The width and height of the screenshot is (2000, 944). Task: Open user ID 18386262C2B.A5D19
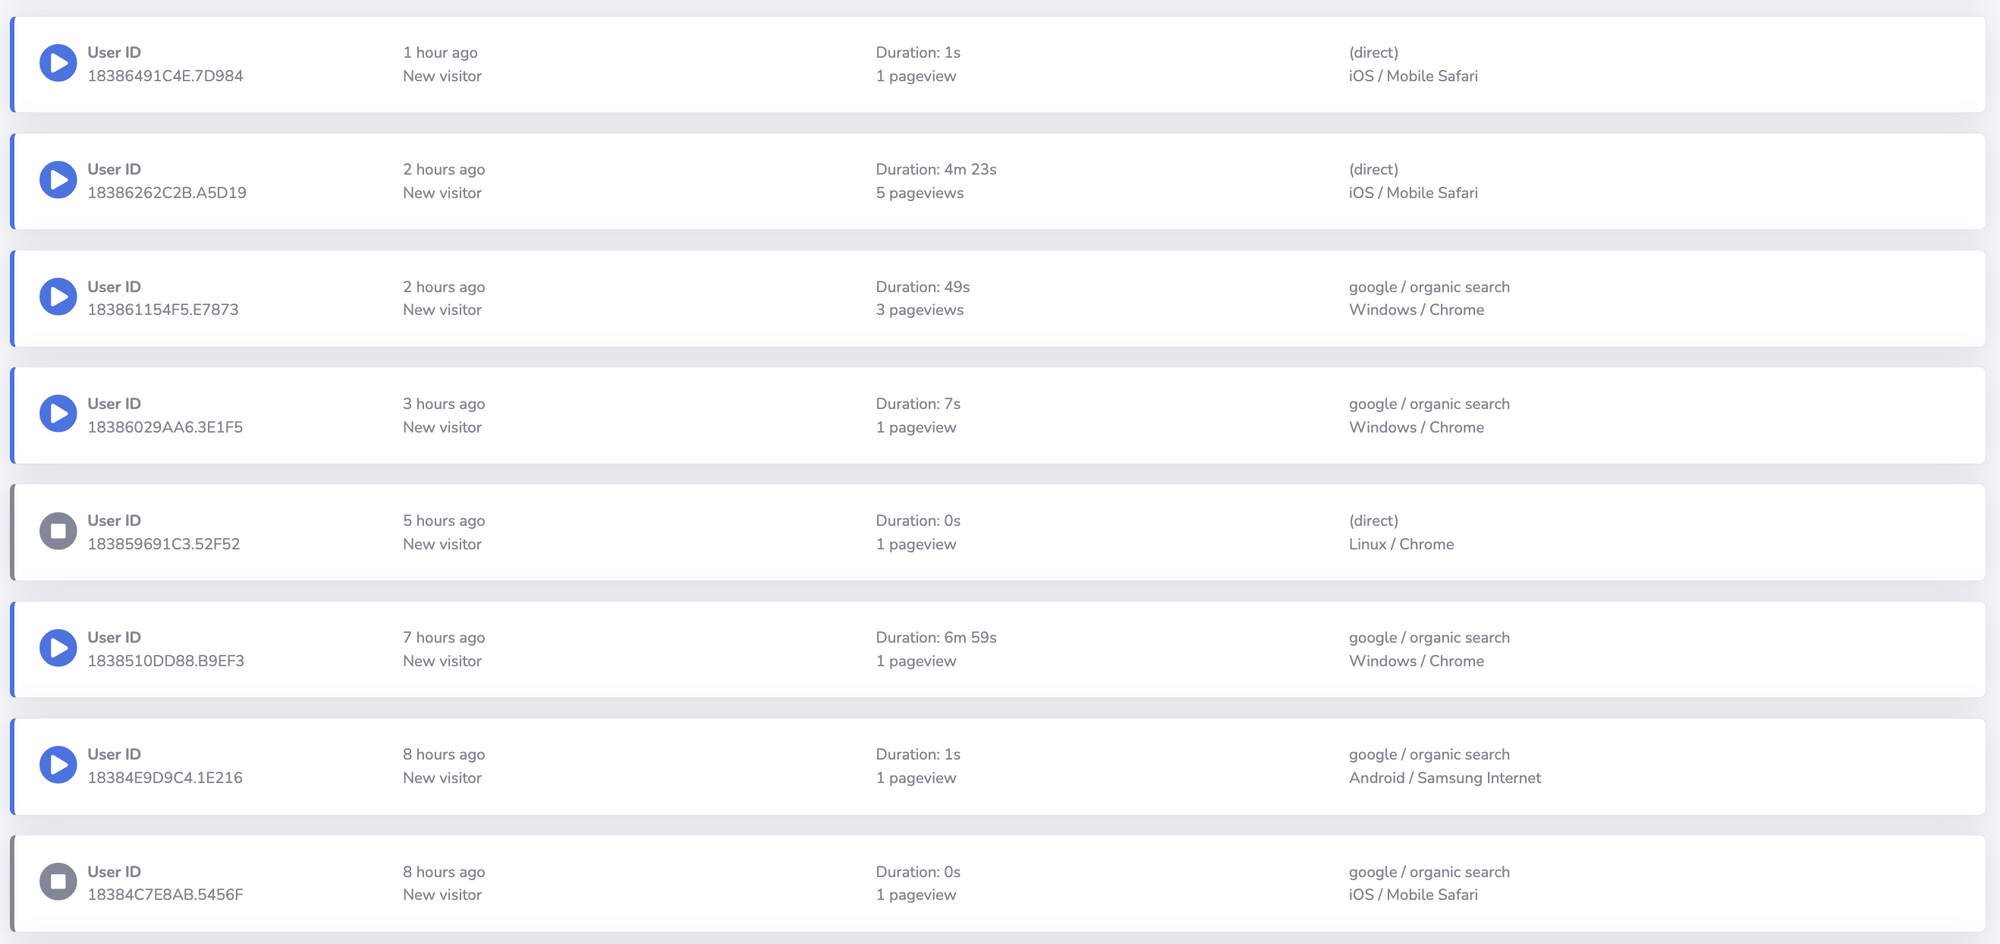[x=166, y=193]
